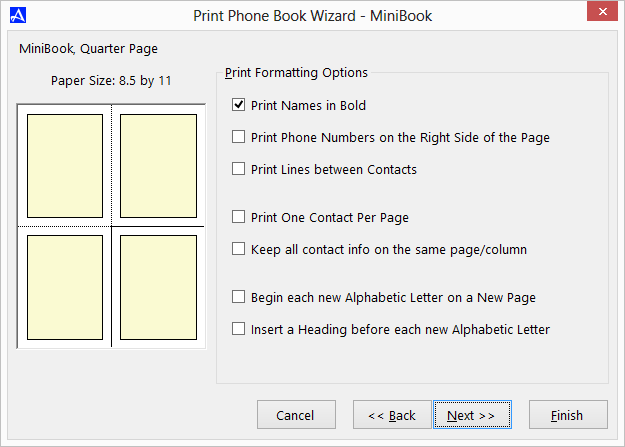Image resolution: width=625 pixels, height=447 pixels.
Task: Toggle Print Lines between Contacts
Action: tap(239, 169)
